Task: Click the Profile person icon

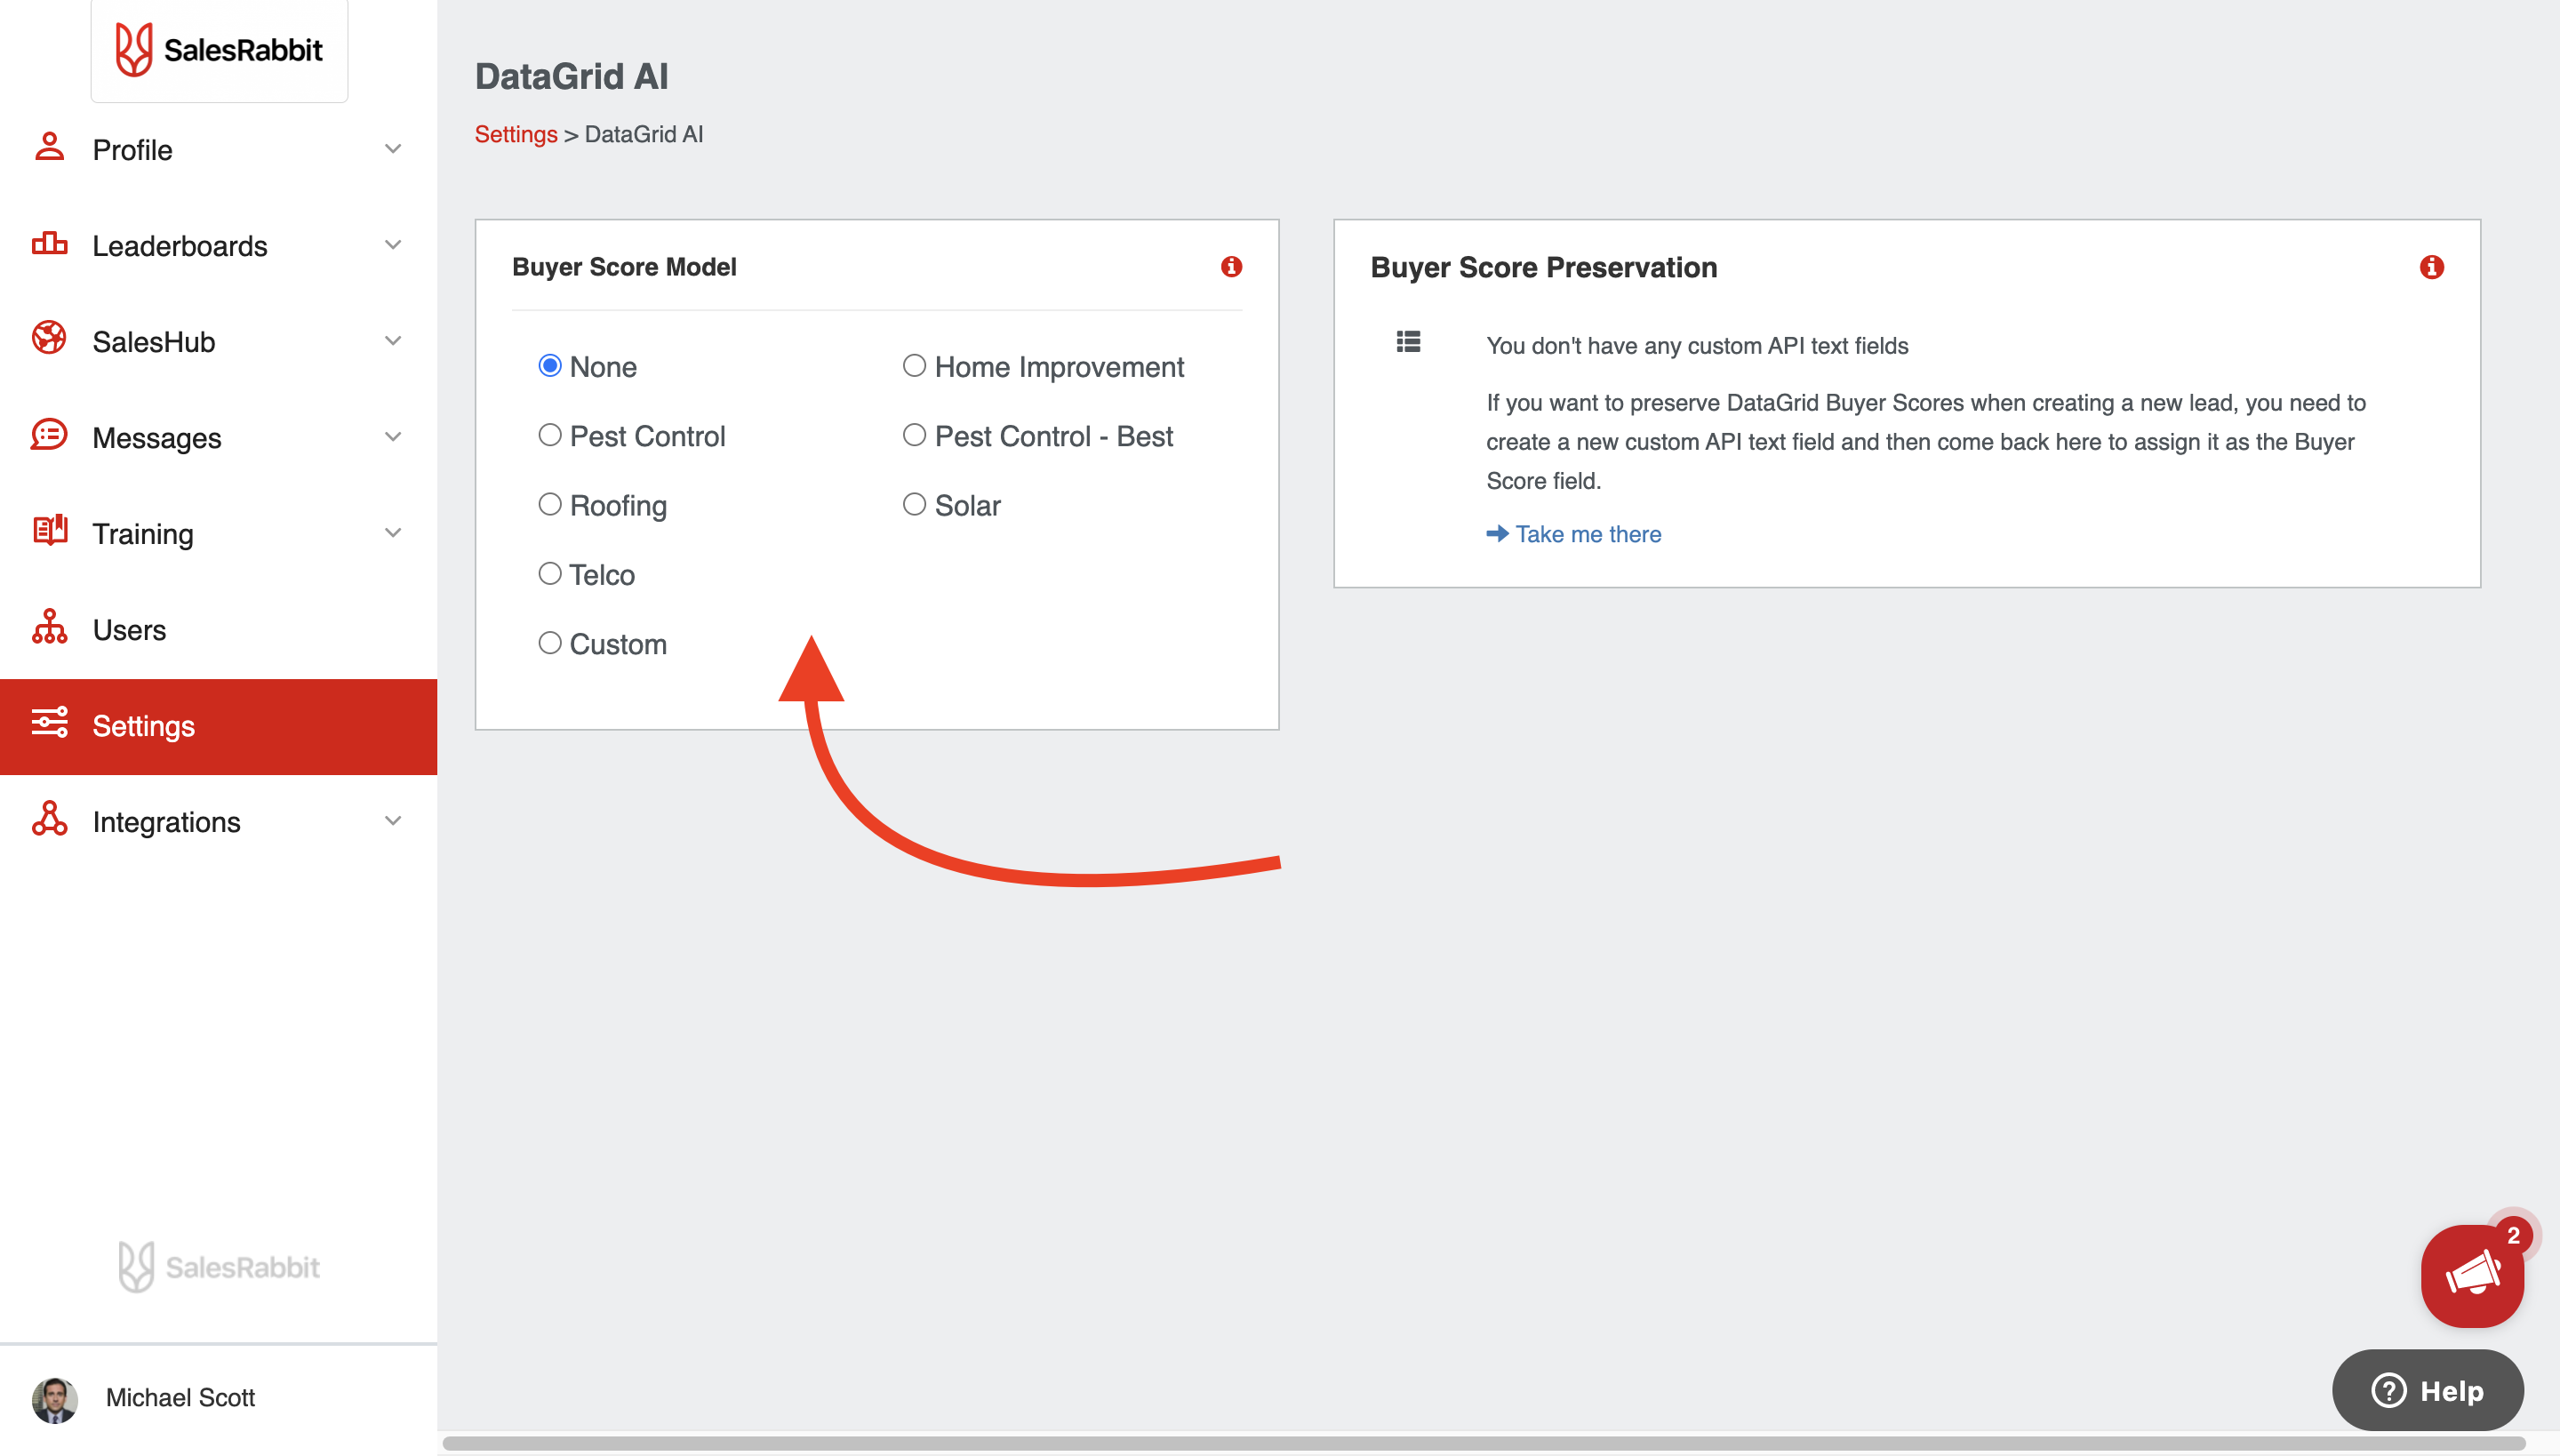Action: coord(49,148)
